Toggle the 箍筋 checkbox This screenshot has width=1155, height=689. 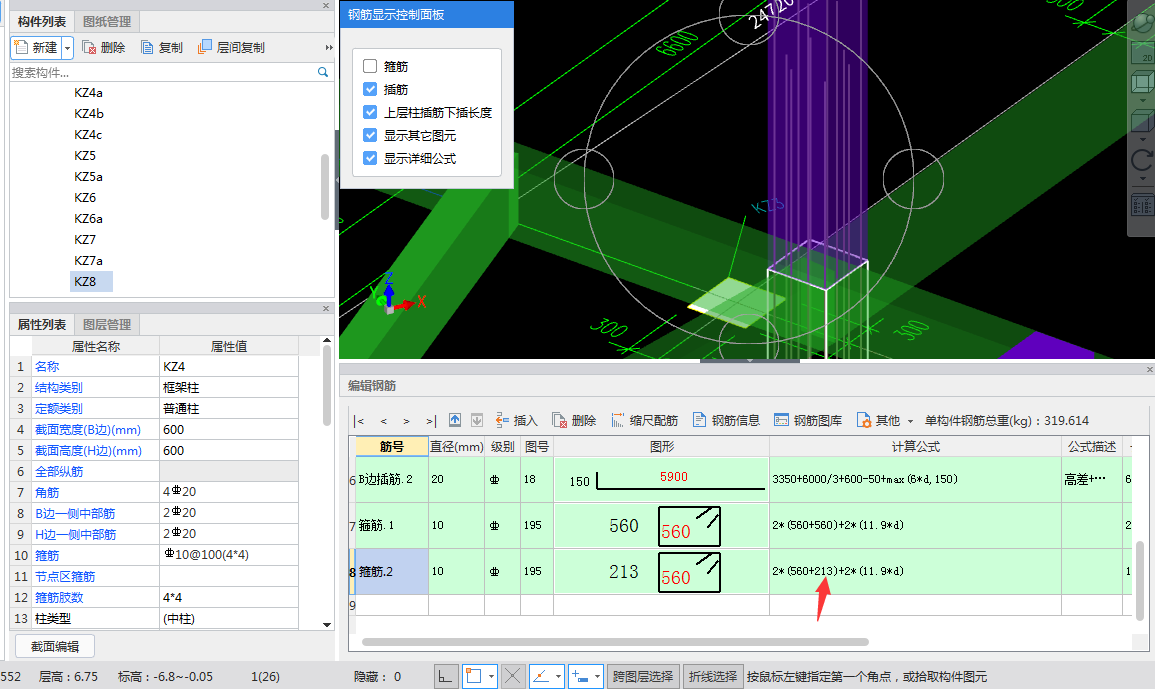pyautogui.click(x=370, y=66)
